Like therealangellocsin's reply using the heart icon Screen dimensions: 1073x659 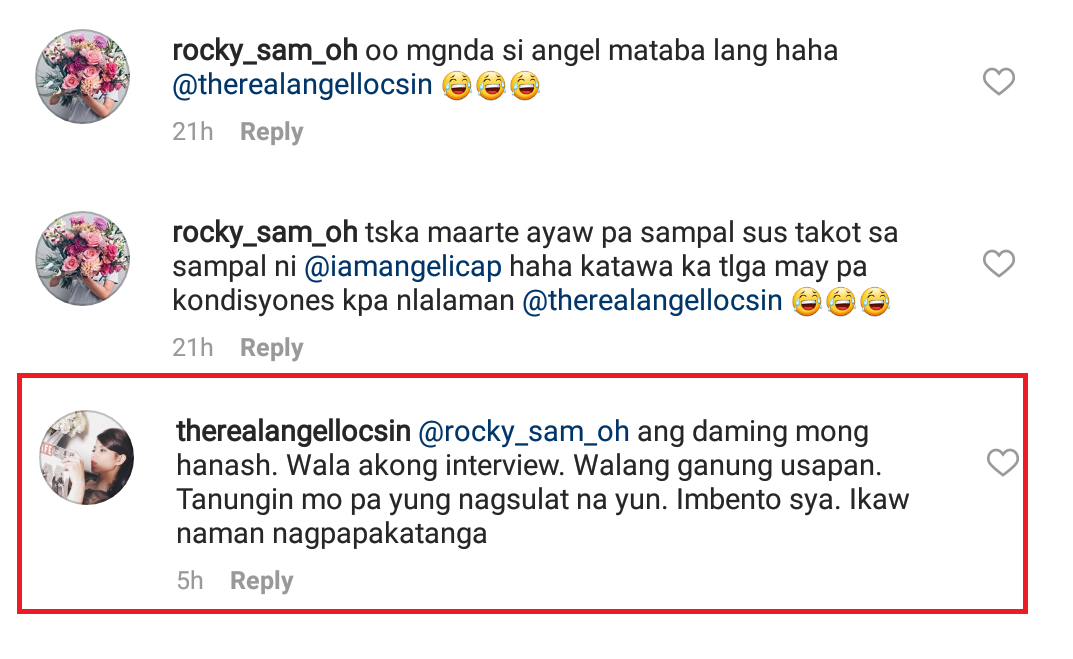click(x=1002, y=462)
